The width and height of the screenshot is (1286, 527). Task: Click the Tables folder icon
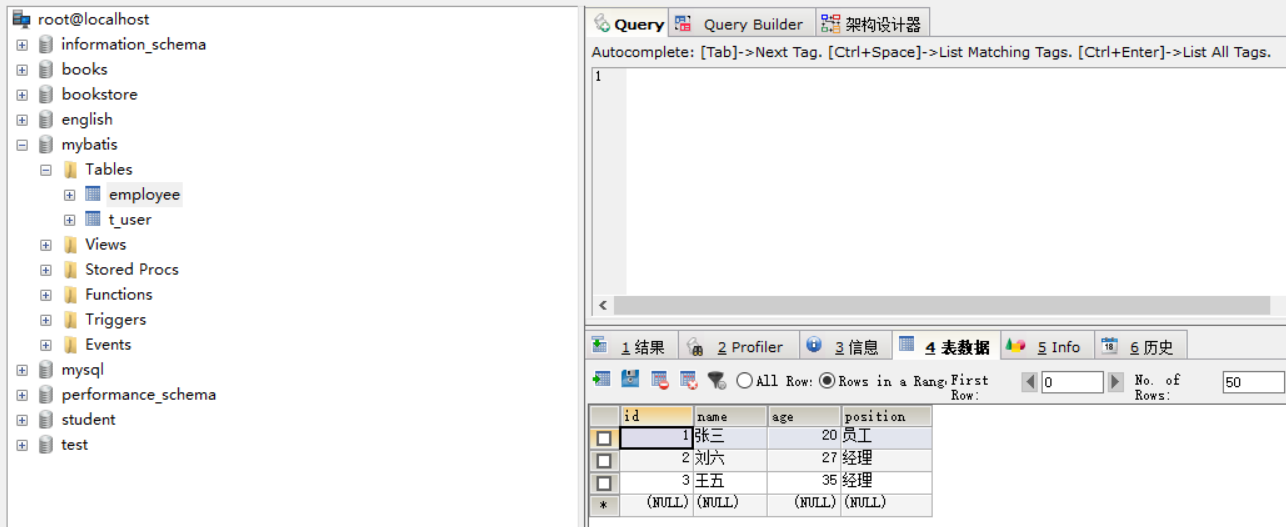(x=70, y=169)
